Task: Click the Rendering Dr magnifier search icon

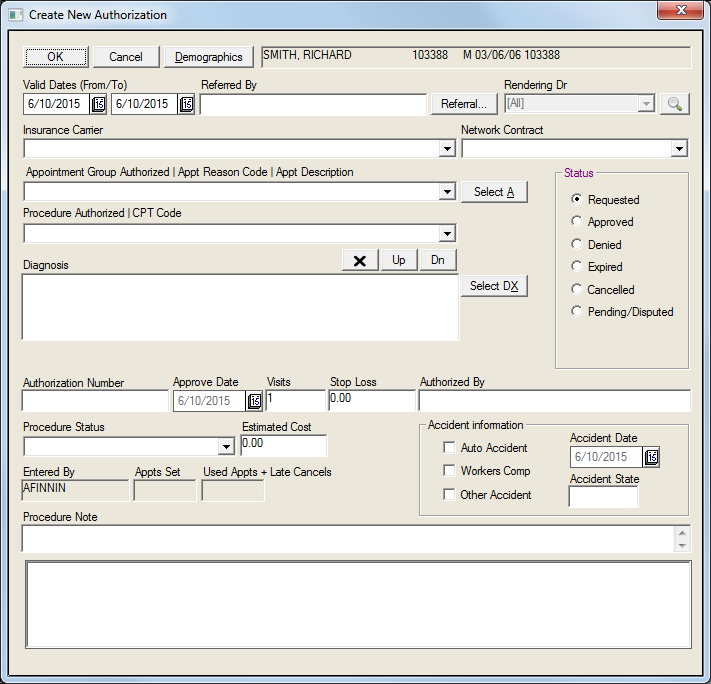Action: pyautogui.click(x=674, y=104)
